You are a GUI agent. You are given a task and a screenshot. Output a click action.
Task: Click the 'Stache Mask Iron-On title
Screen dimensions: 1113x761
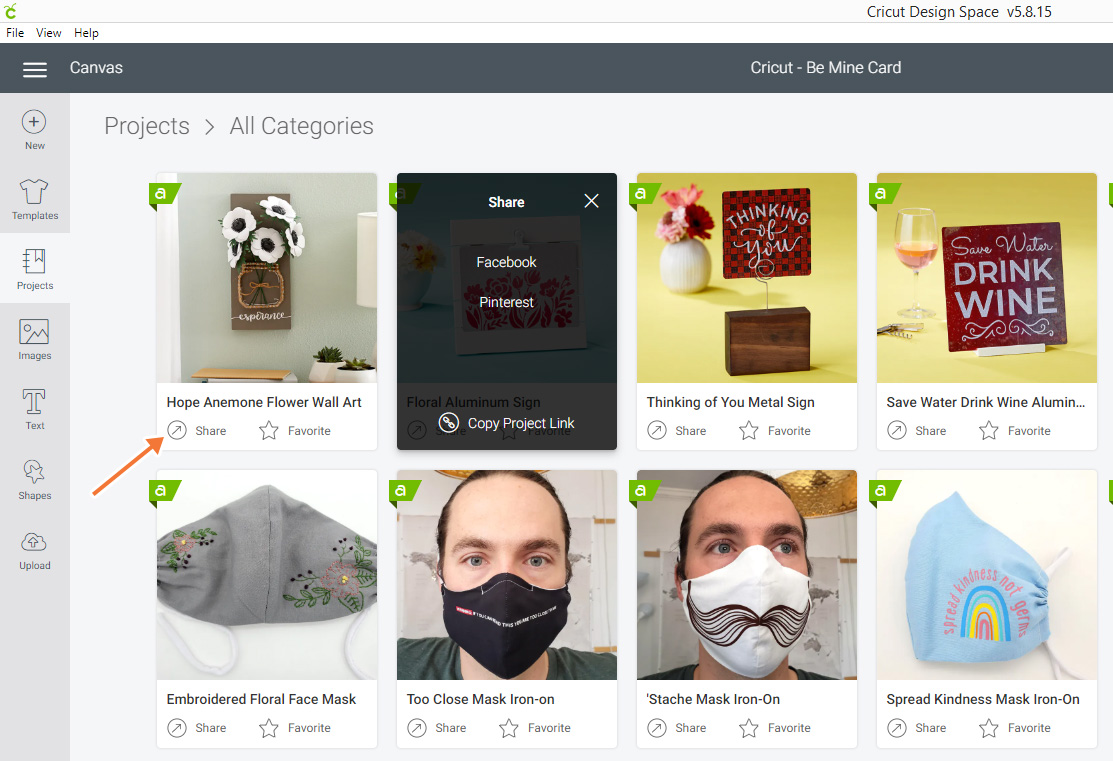coord(713,699)
